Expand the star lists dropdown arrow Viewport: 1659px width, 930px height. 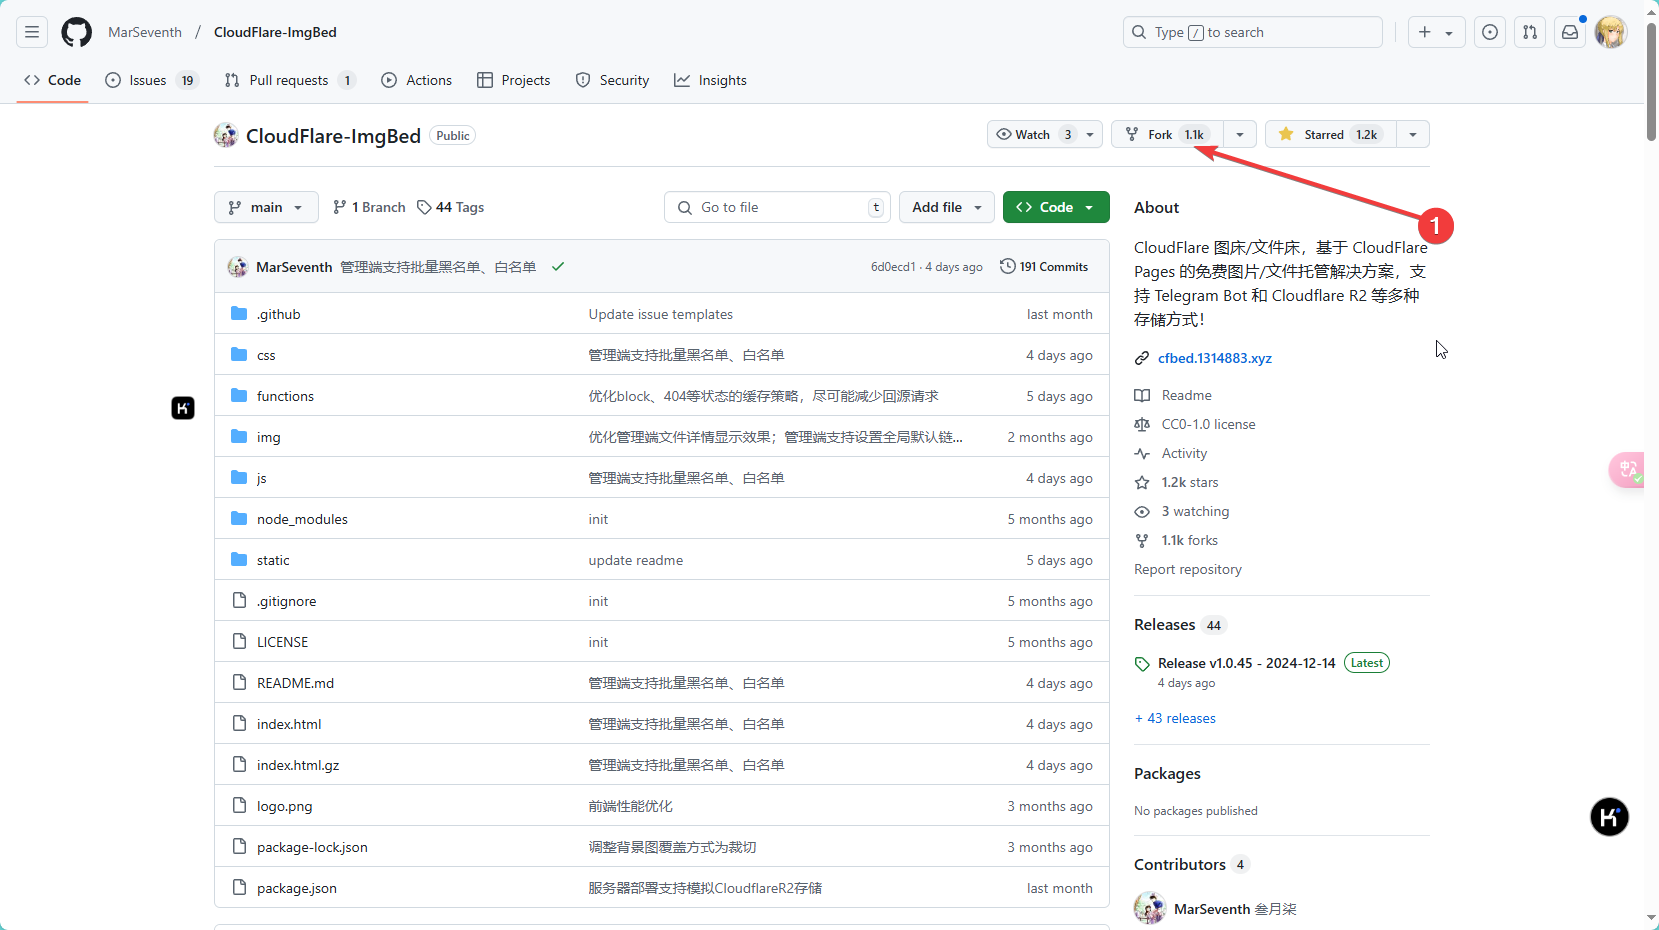(1413, 134)
